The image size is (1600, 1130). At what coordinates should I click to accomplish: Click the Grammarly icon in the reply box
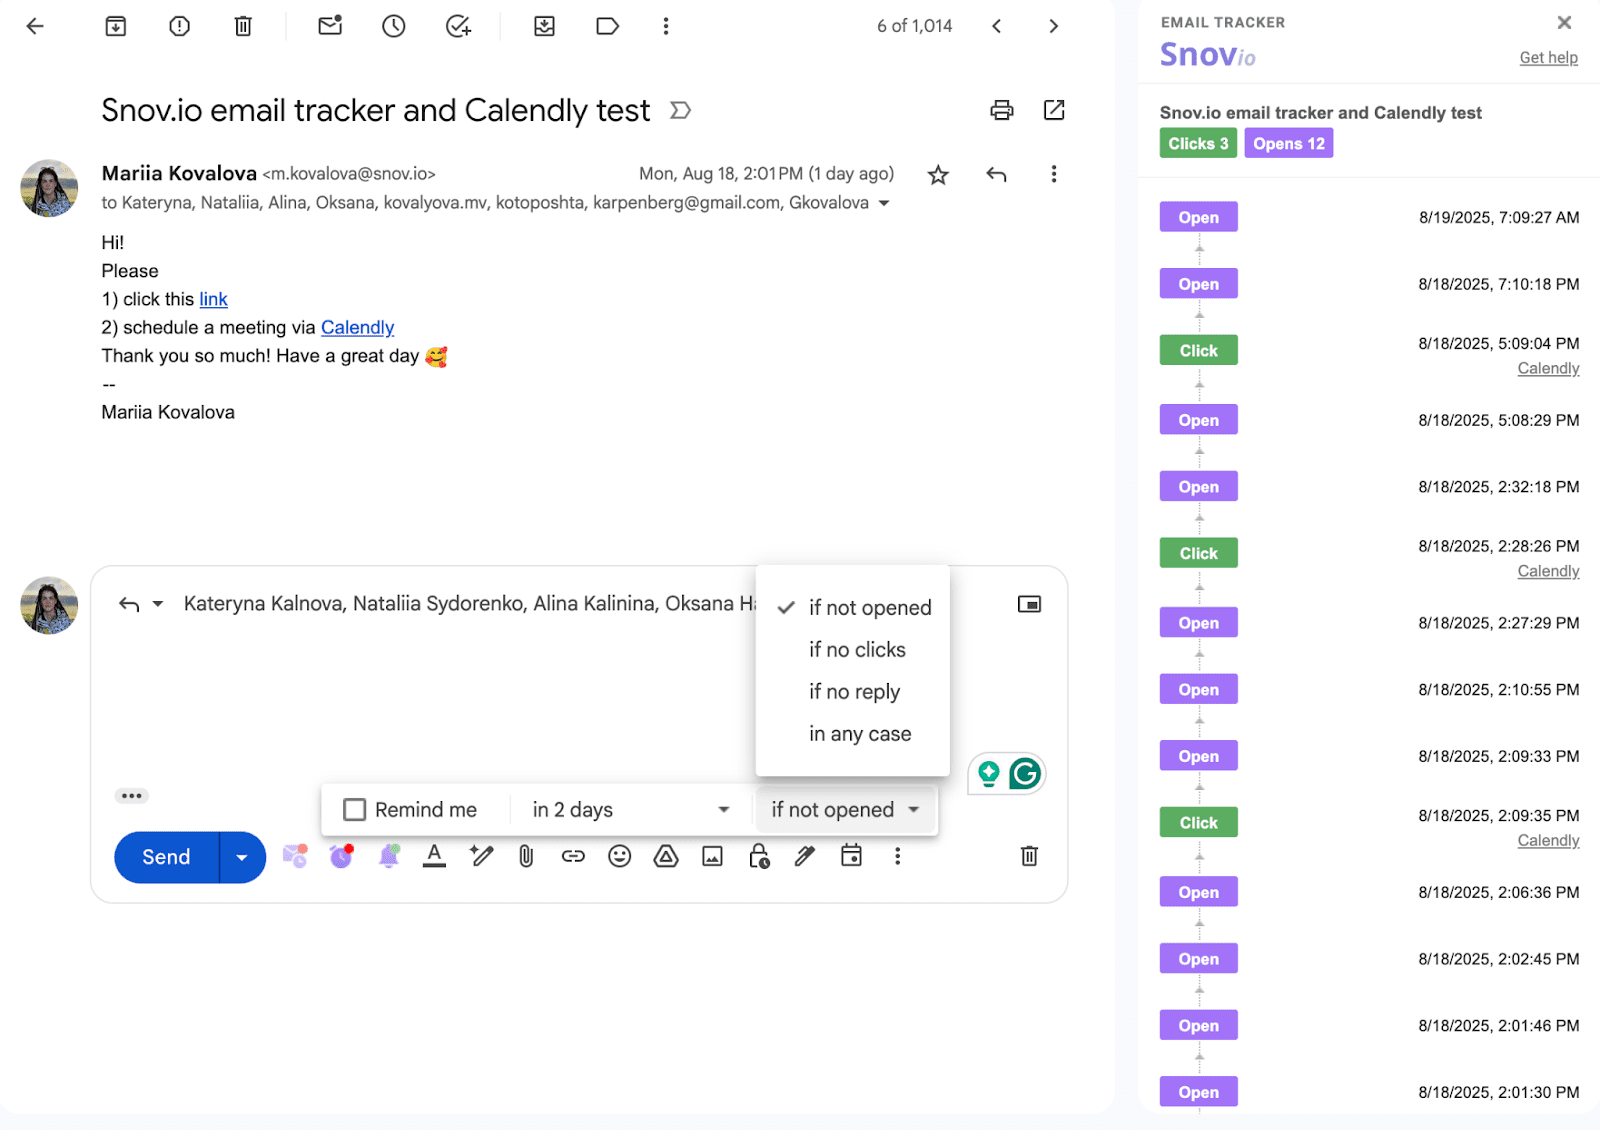click(1025, 773)
